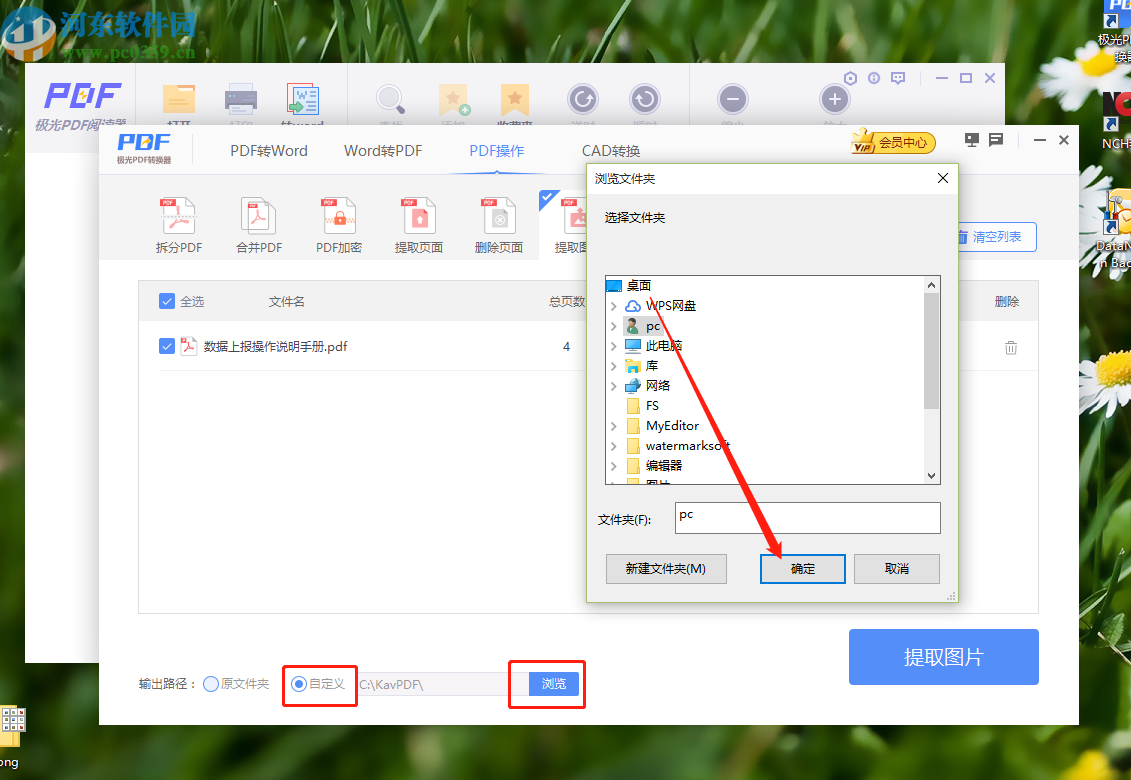Click the 文件夹 name input field
The image size is (1131, 780).
click(x=806, y=518)
